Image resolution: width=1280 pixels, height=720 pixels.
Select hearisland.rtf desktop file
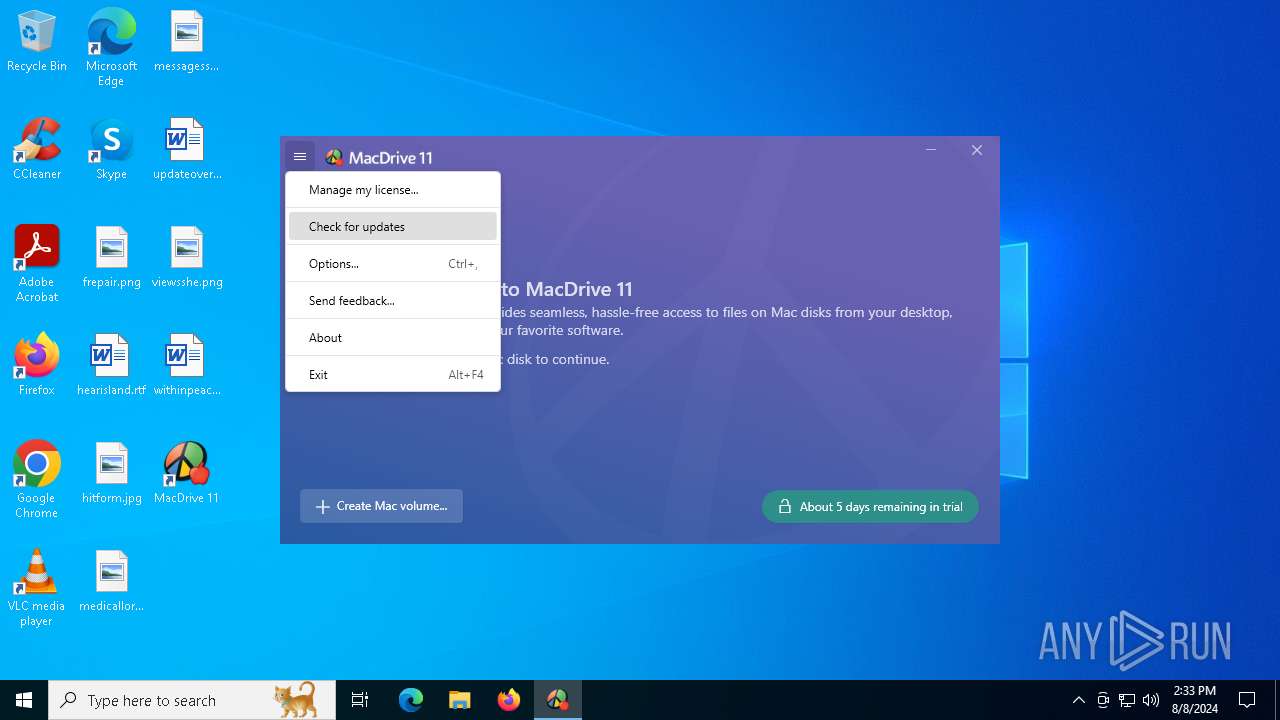coord(111,366)
